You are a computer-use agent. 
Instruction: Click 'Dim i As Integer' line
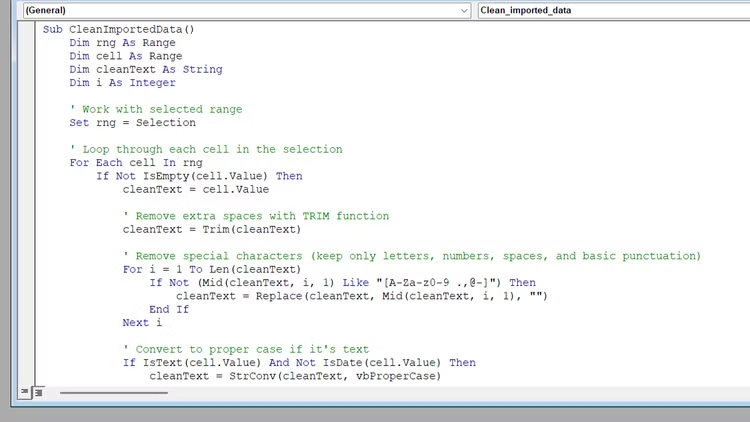point(122,83)
